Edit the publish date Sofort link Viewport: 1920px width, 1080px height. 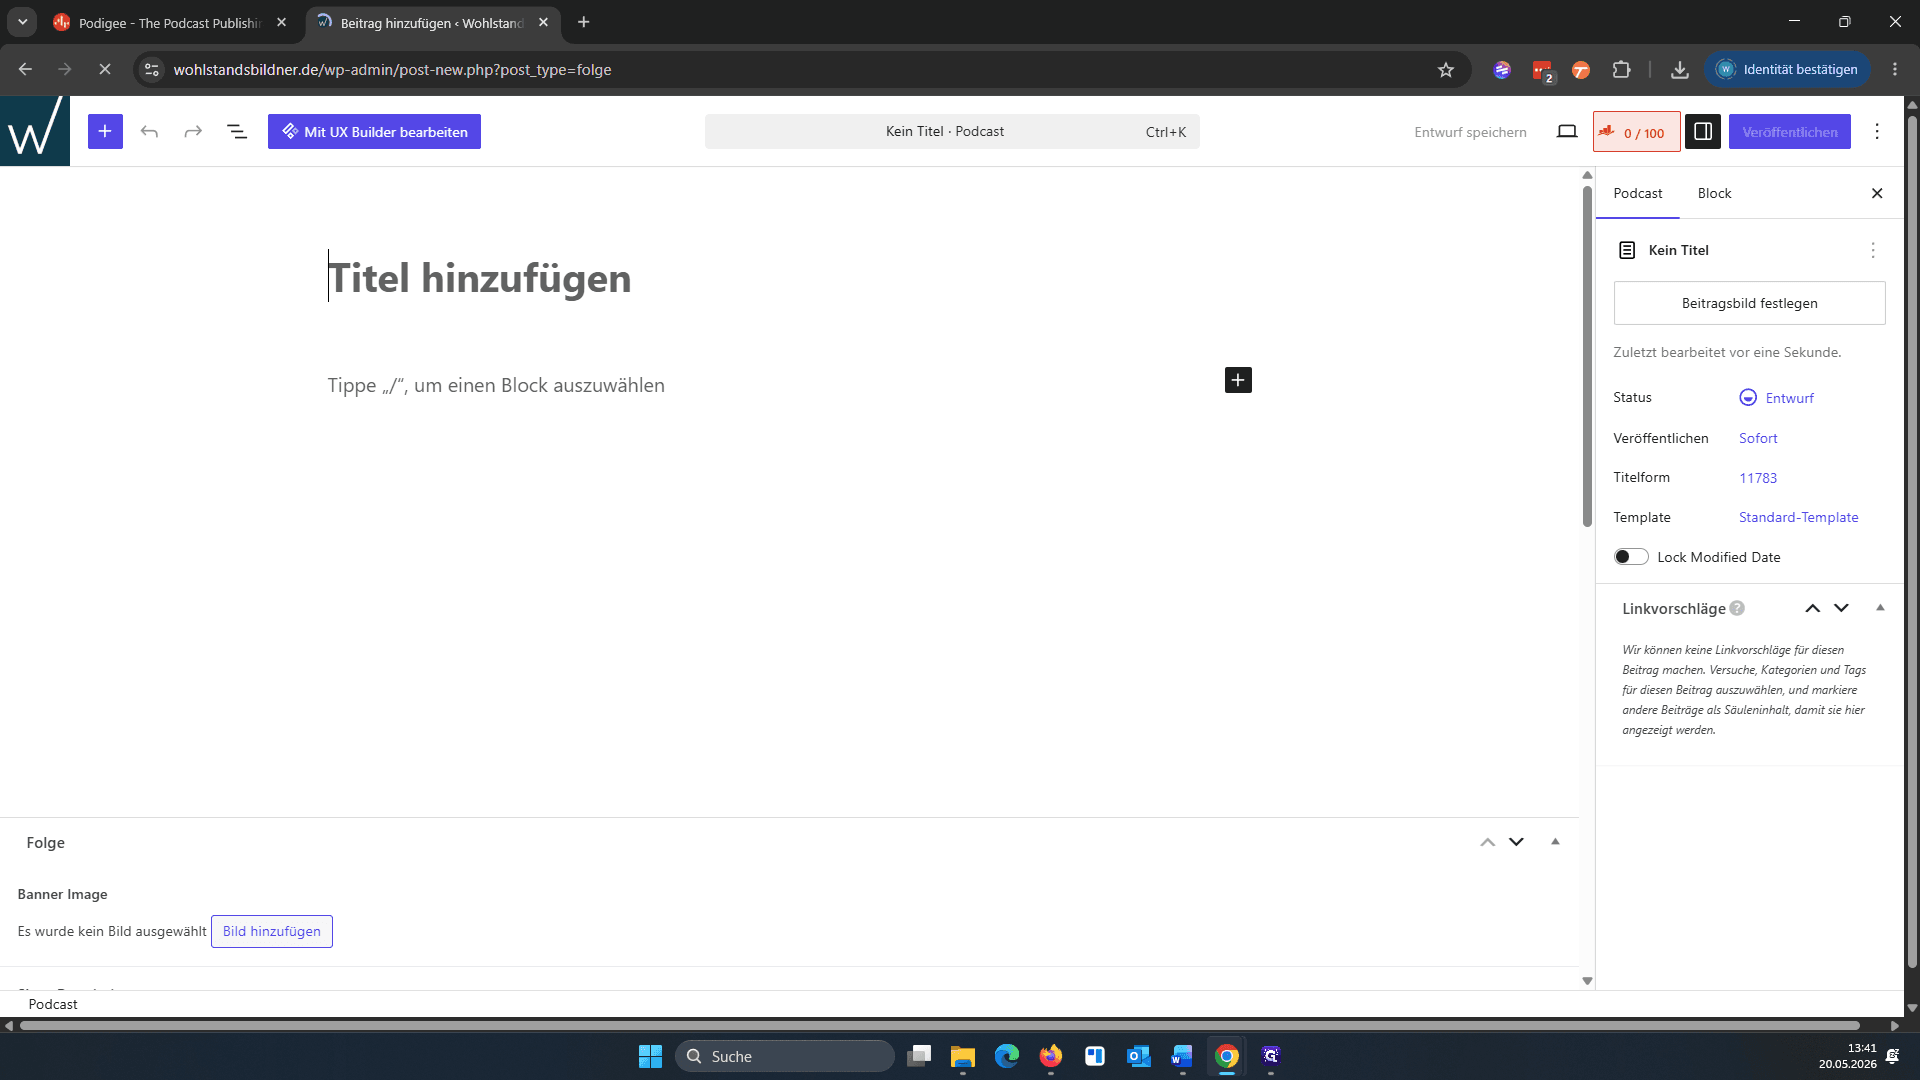point(1758,438)
